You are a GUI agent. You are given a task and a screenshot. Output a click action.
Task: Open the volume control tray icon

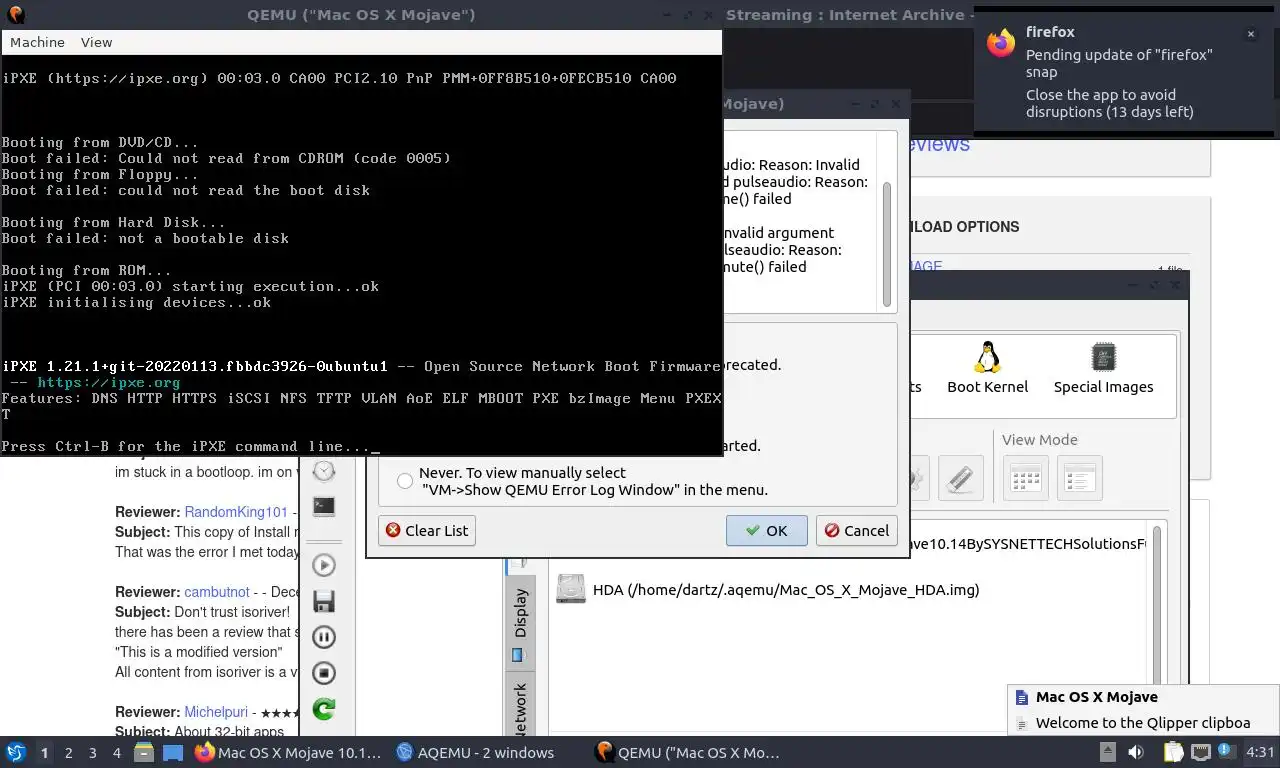tap(1136, 752)
